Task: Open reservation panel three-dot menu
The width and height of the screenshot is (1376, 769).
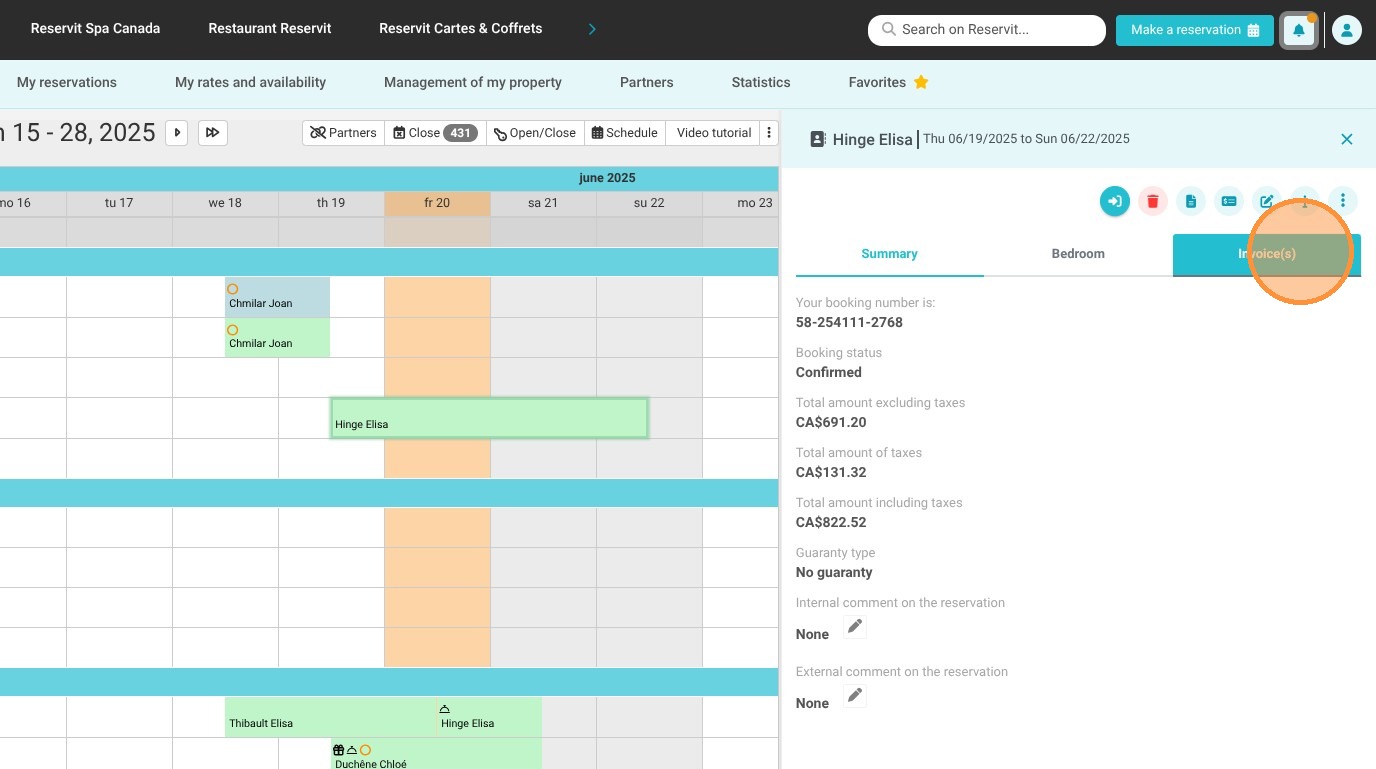Action: click(x=1342, y=201)
